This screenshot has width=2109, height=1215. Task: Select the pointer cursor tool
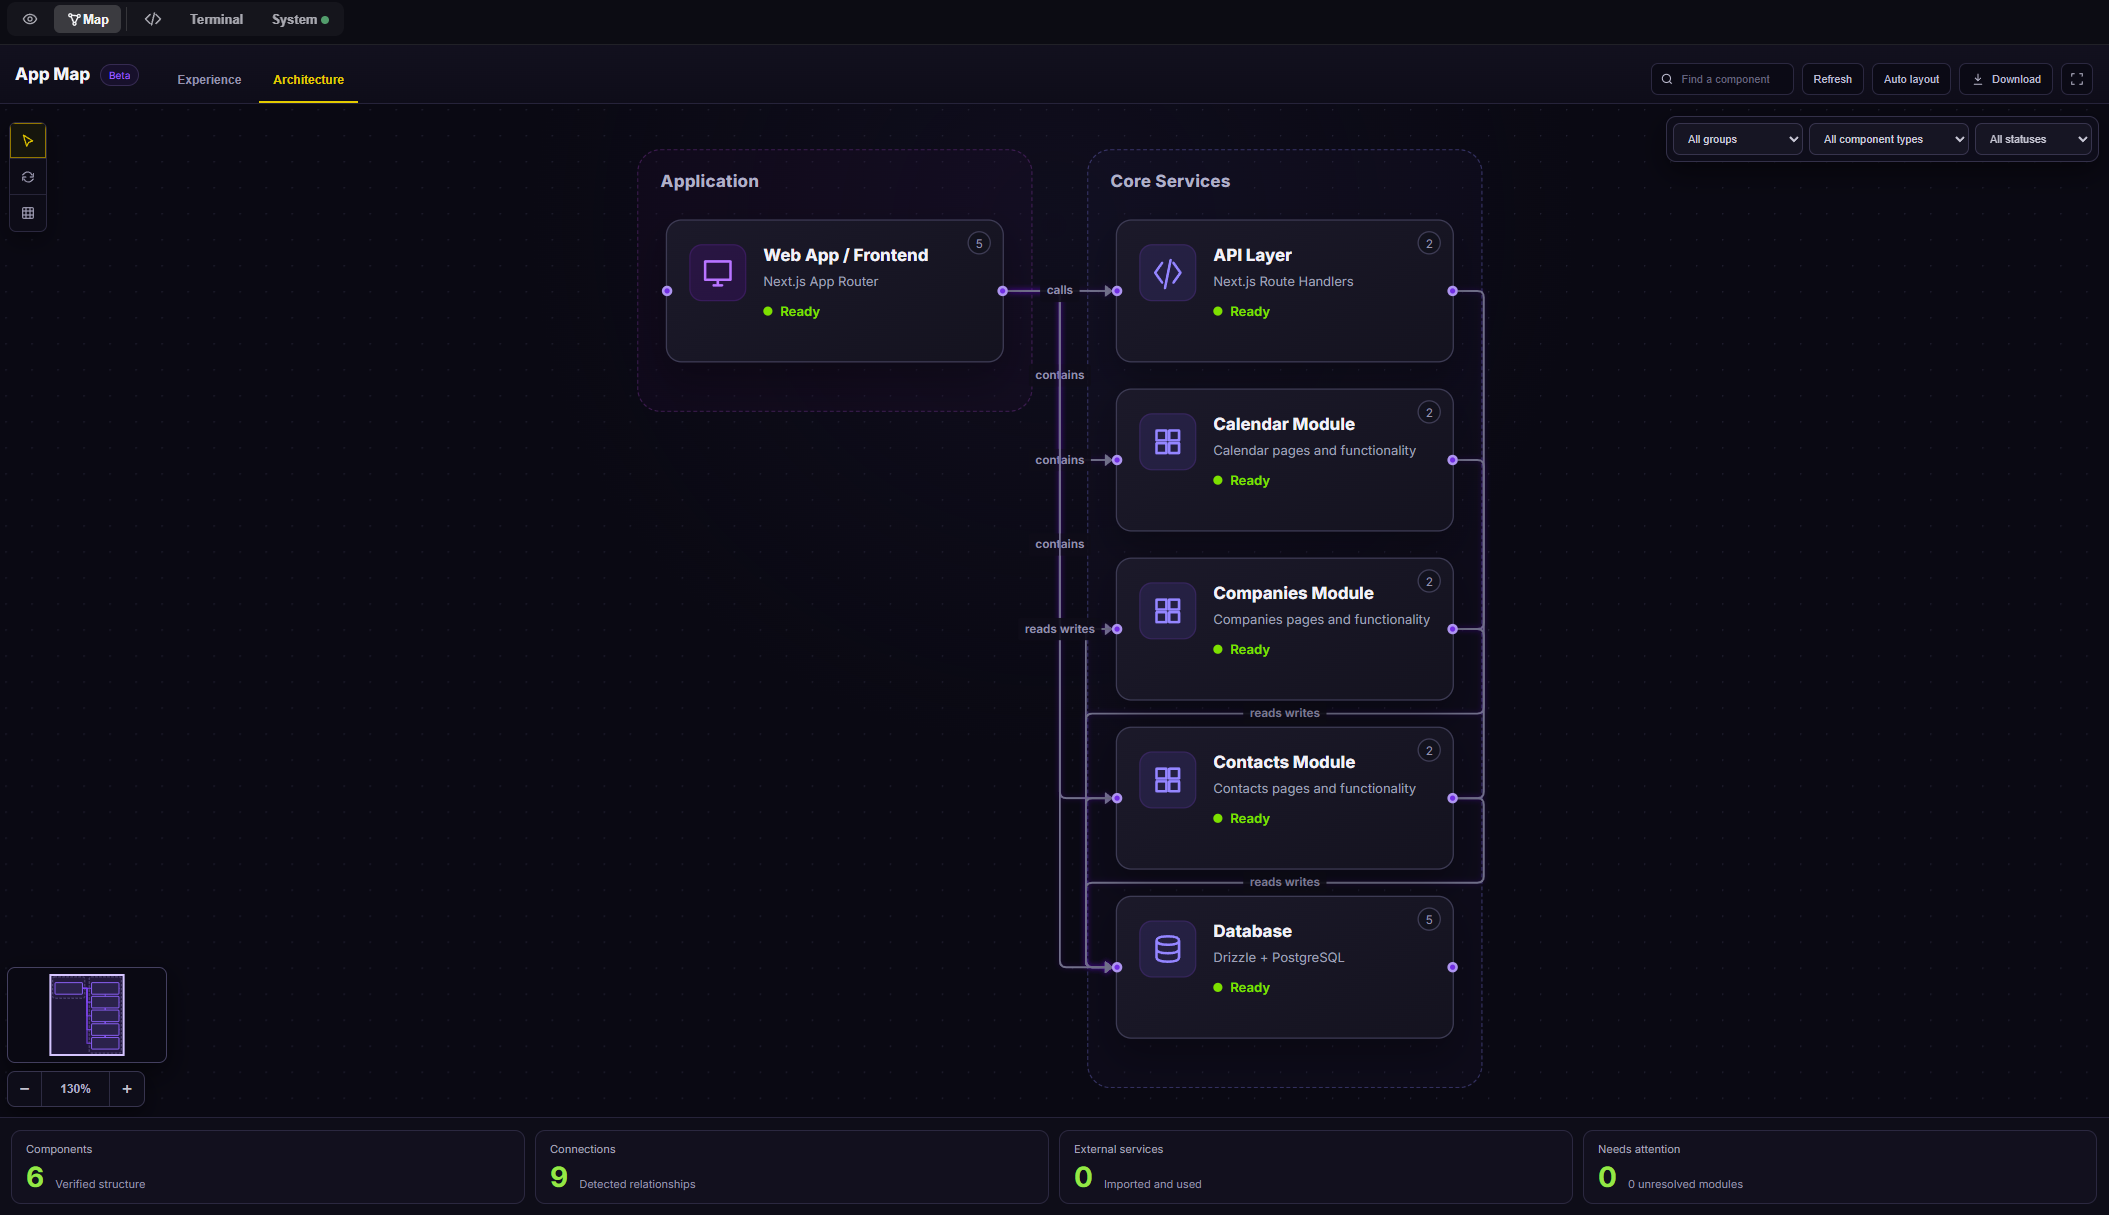tap(28, 141)
